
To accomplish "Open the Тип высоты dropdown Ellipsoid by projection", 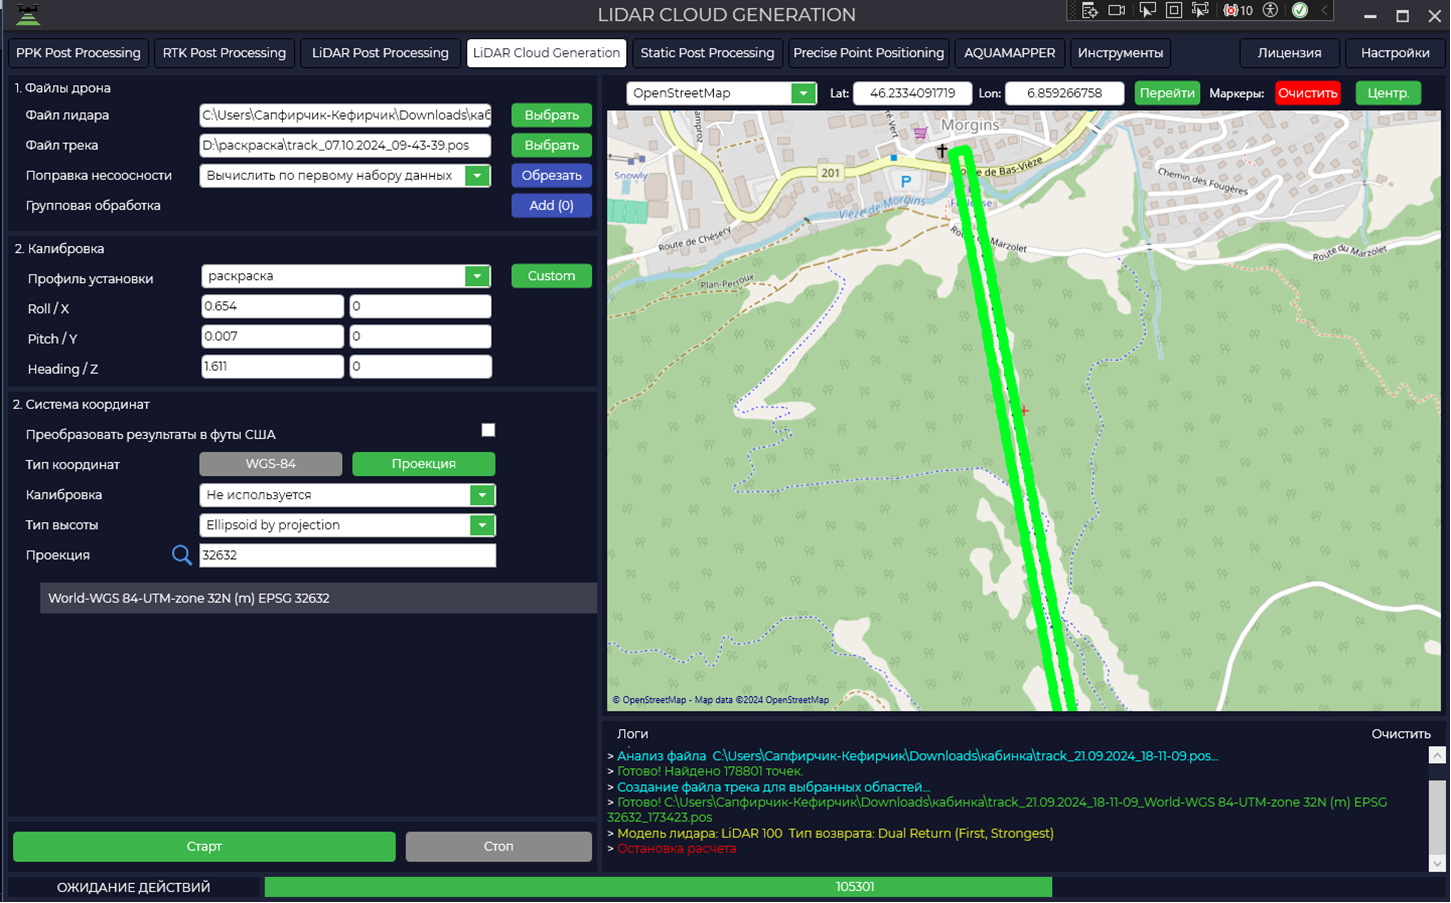I will (347, 525).
